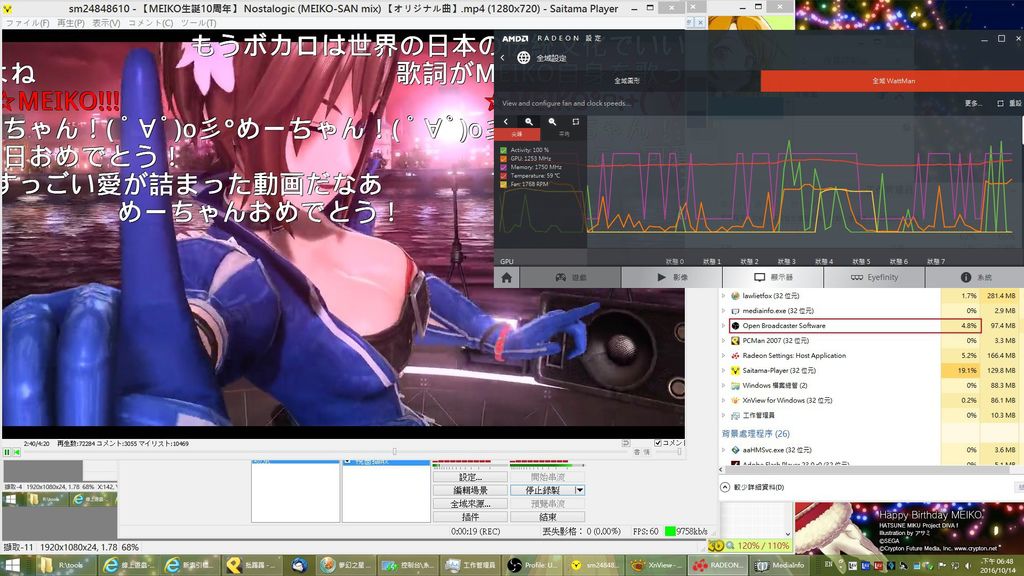The width and height of the screenshot is (1024, 576).
Task: Open Thunderbird icon in the taskbar
Action: (300, 566)
